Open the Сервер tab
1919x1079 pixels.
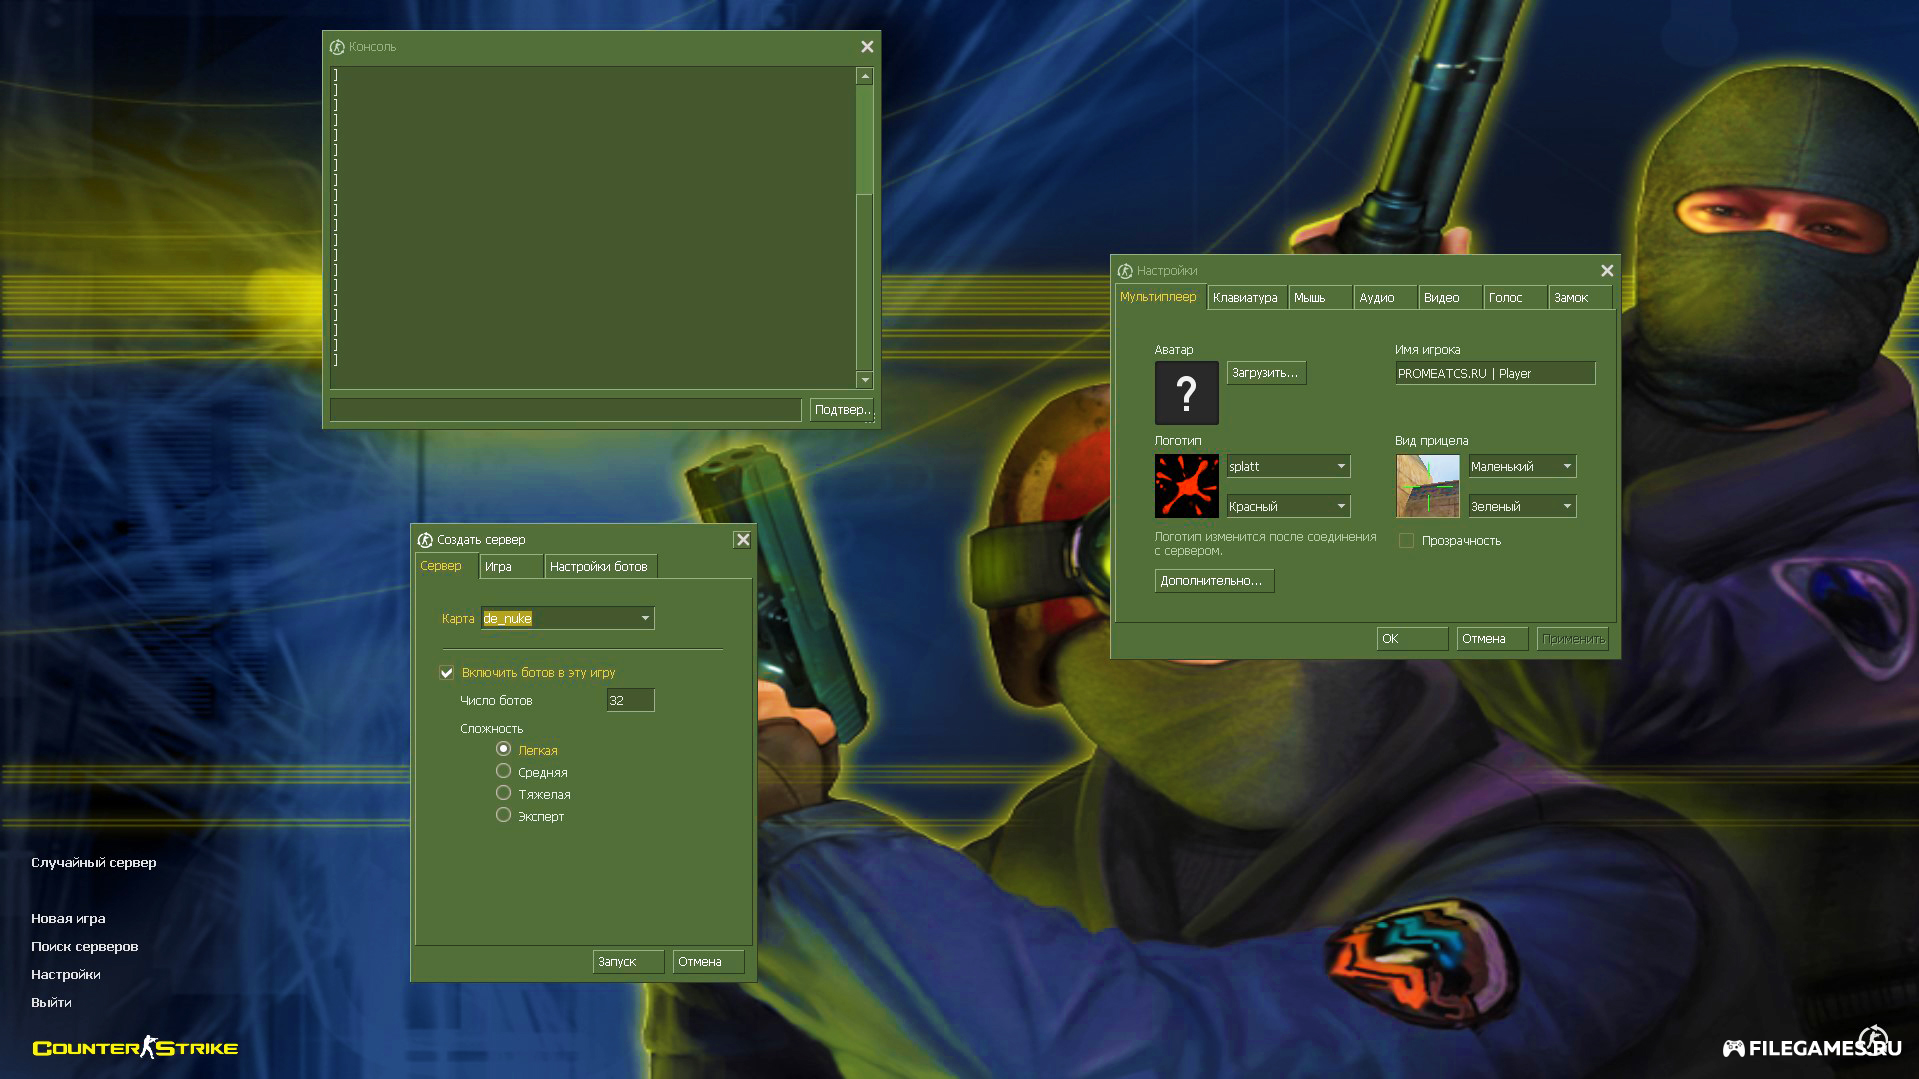click(446, 566)
